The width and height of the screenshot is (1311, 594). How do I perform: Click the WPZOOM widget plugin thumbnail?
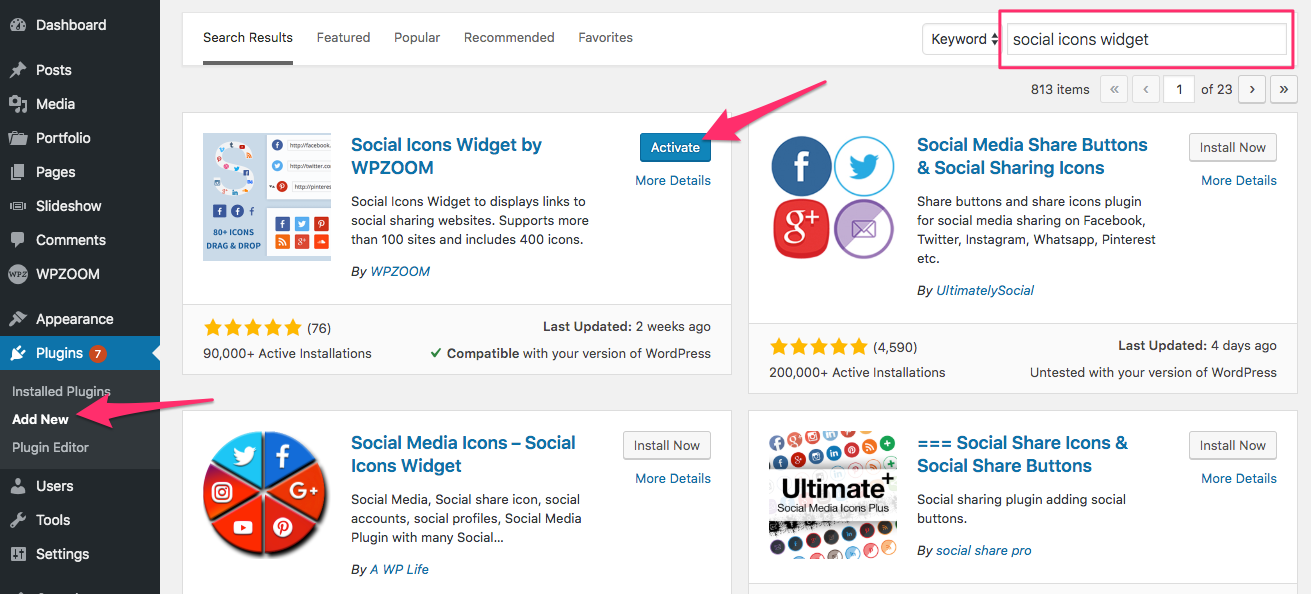tap(267, 197)
